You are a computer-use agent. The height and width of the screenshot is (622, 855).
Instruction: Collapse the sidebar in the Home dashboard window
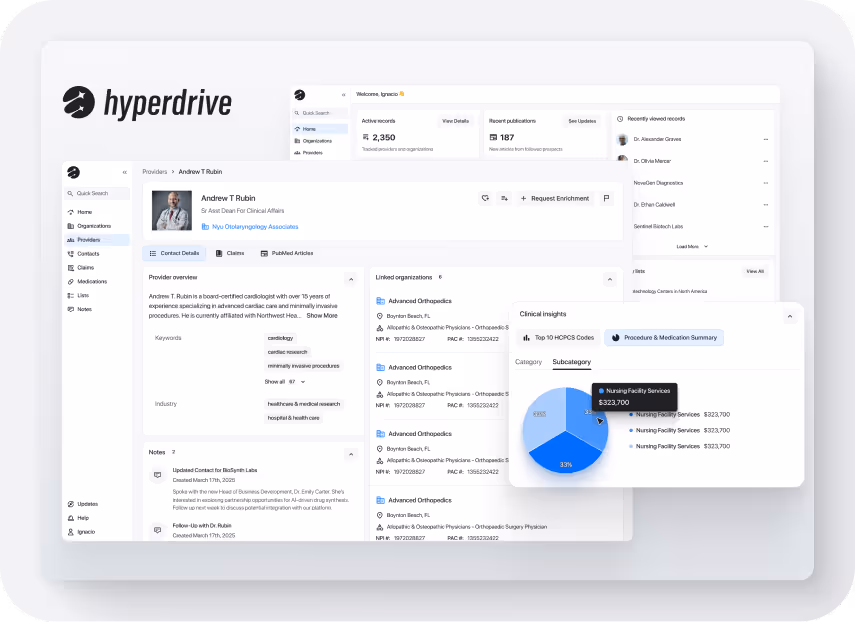click(x=344, y=95)
